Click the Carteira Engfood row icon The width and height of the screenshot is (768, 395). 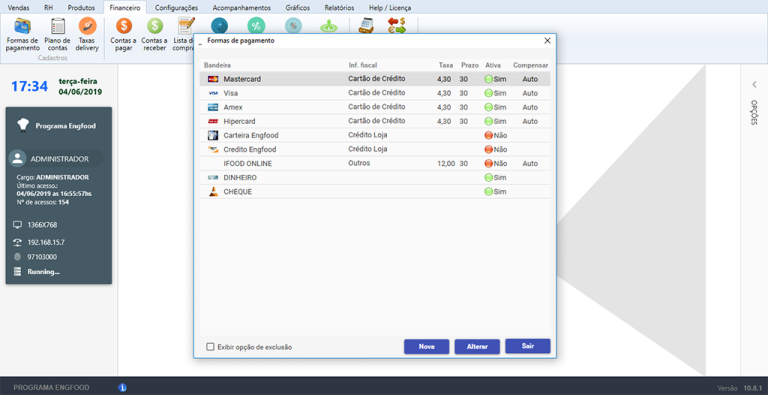(213, 135)
